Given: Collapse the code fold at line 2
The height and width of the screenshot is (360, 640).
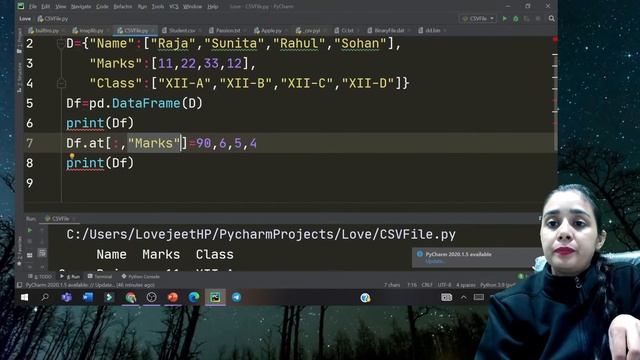Looking at the screenshot, I should [61, 43].
